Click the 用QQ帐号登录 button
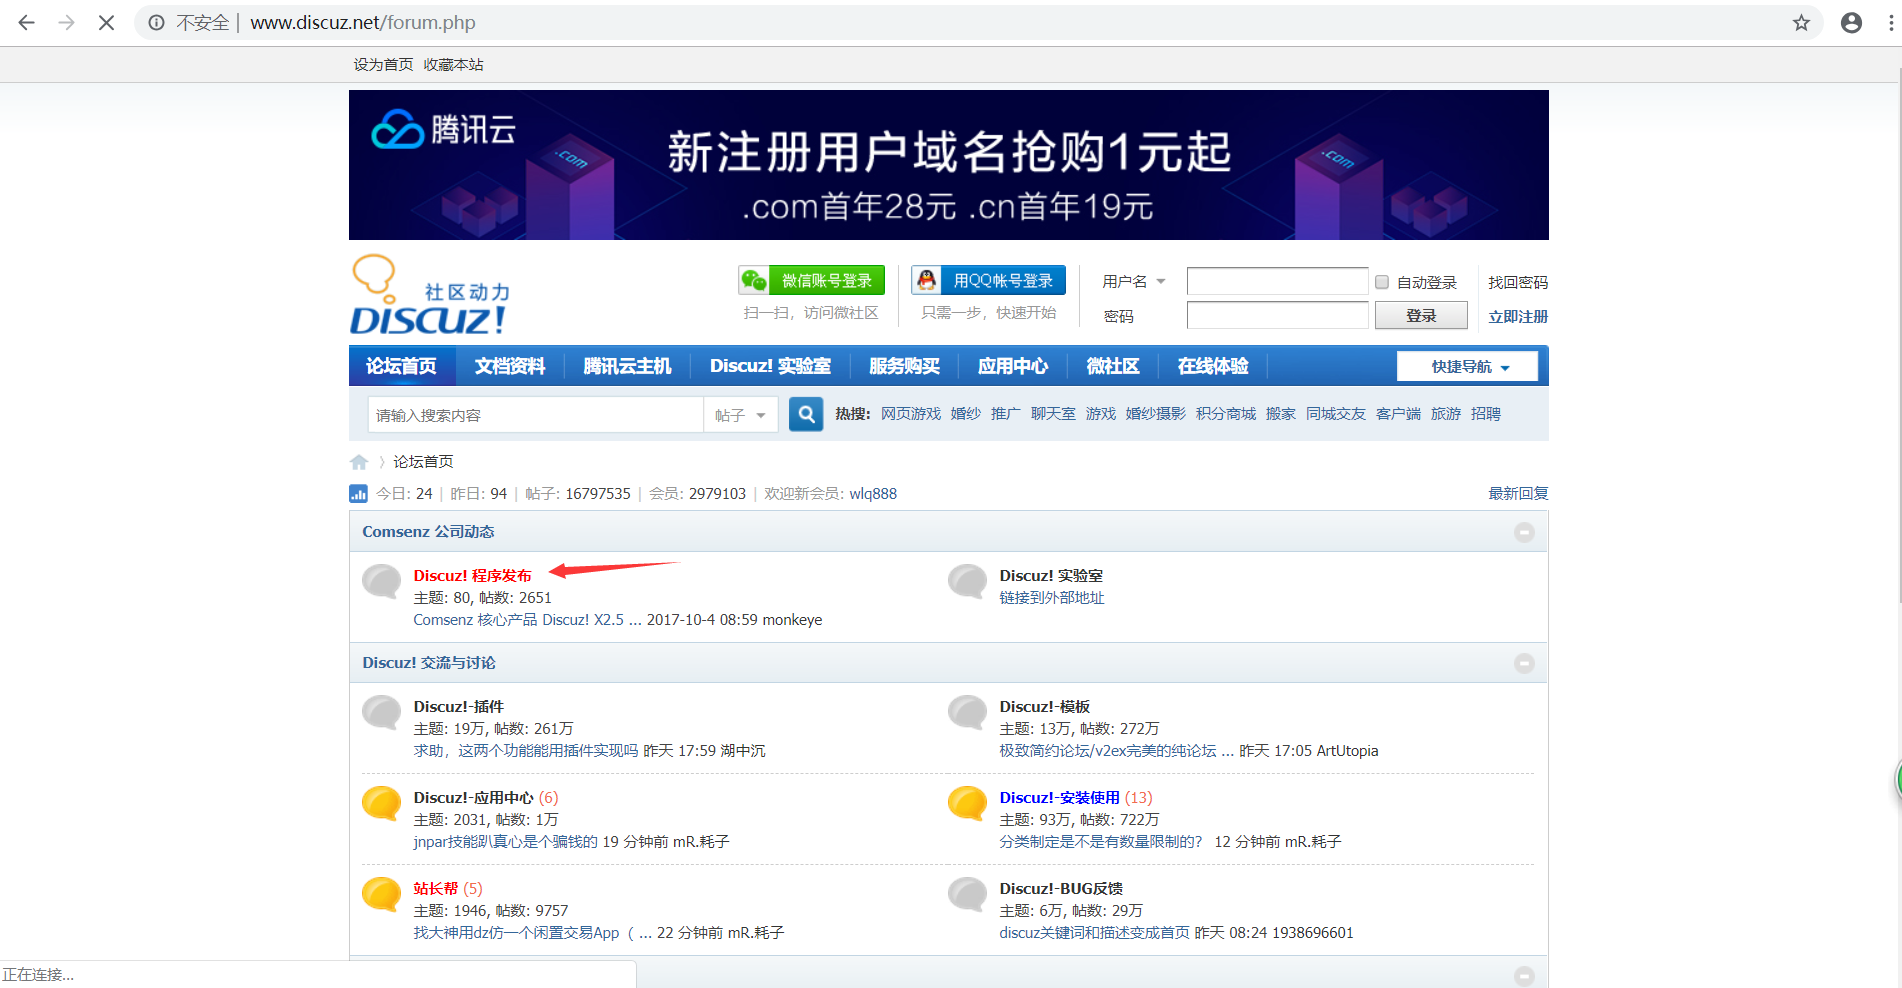 (x=988, y=281)
